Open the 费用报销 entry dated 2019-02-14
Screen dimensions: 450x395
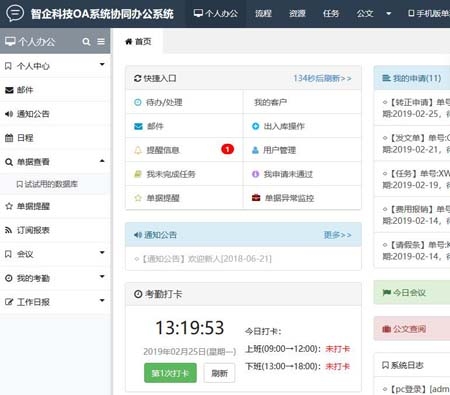pos(416,215)
